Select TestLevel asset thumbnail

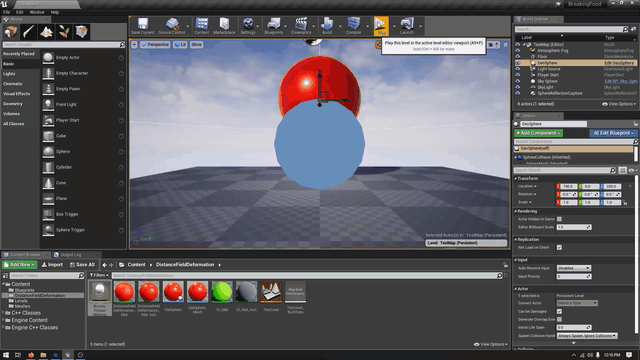[271, 292]
